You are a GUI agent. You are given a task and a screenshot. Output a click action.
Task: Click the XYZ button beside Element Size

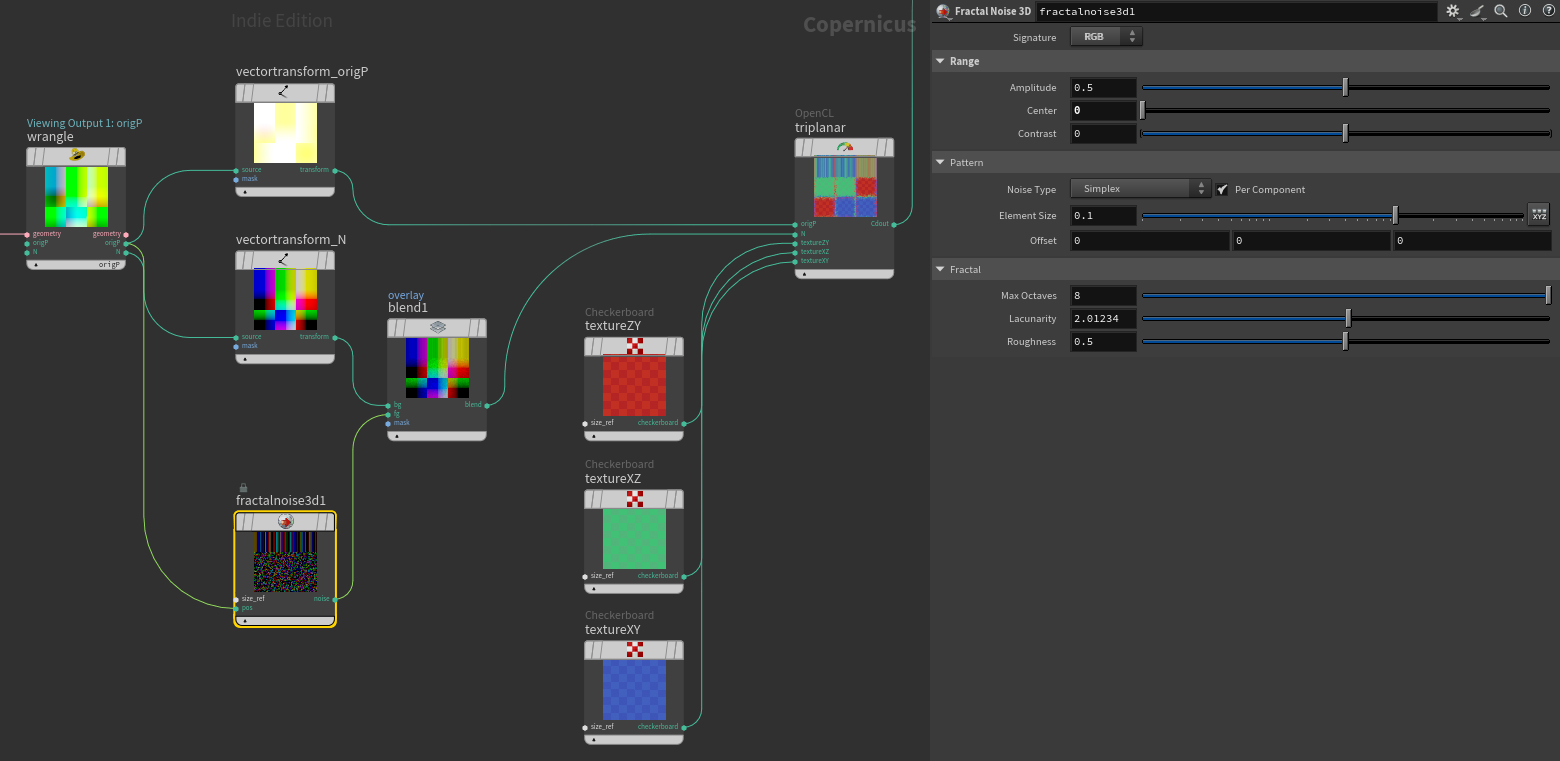1539,215
